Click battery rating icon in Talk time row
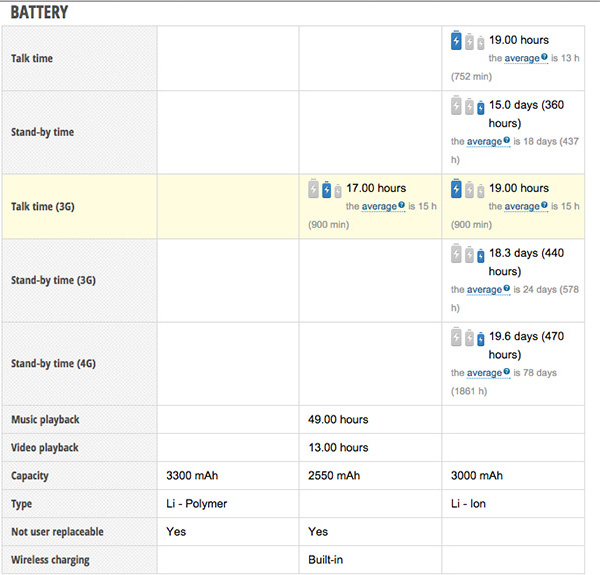The height and width of the screenshot is (575, 600). [468, 42]
